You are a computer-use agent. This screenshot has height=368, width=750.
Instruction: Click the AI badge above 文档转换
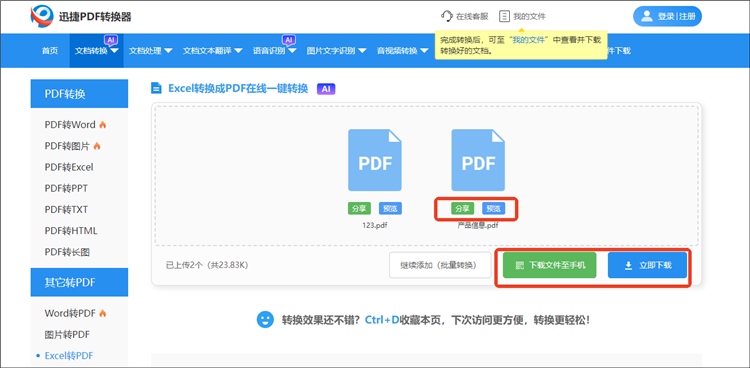point(111,39)
